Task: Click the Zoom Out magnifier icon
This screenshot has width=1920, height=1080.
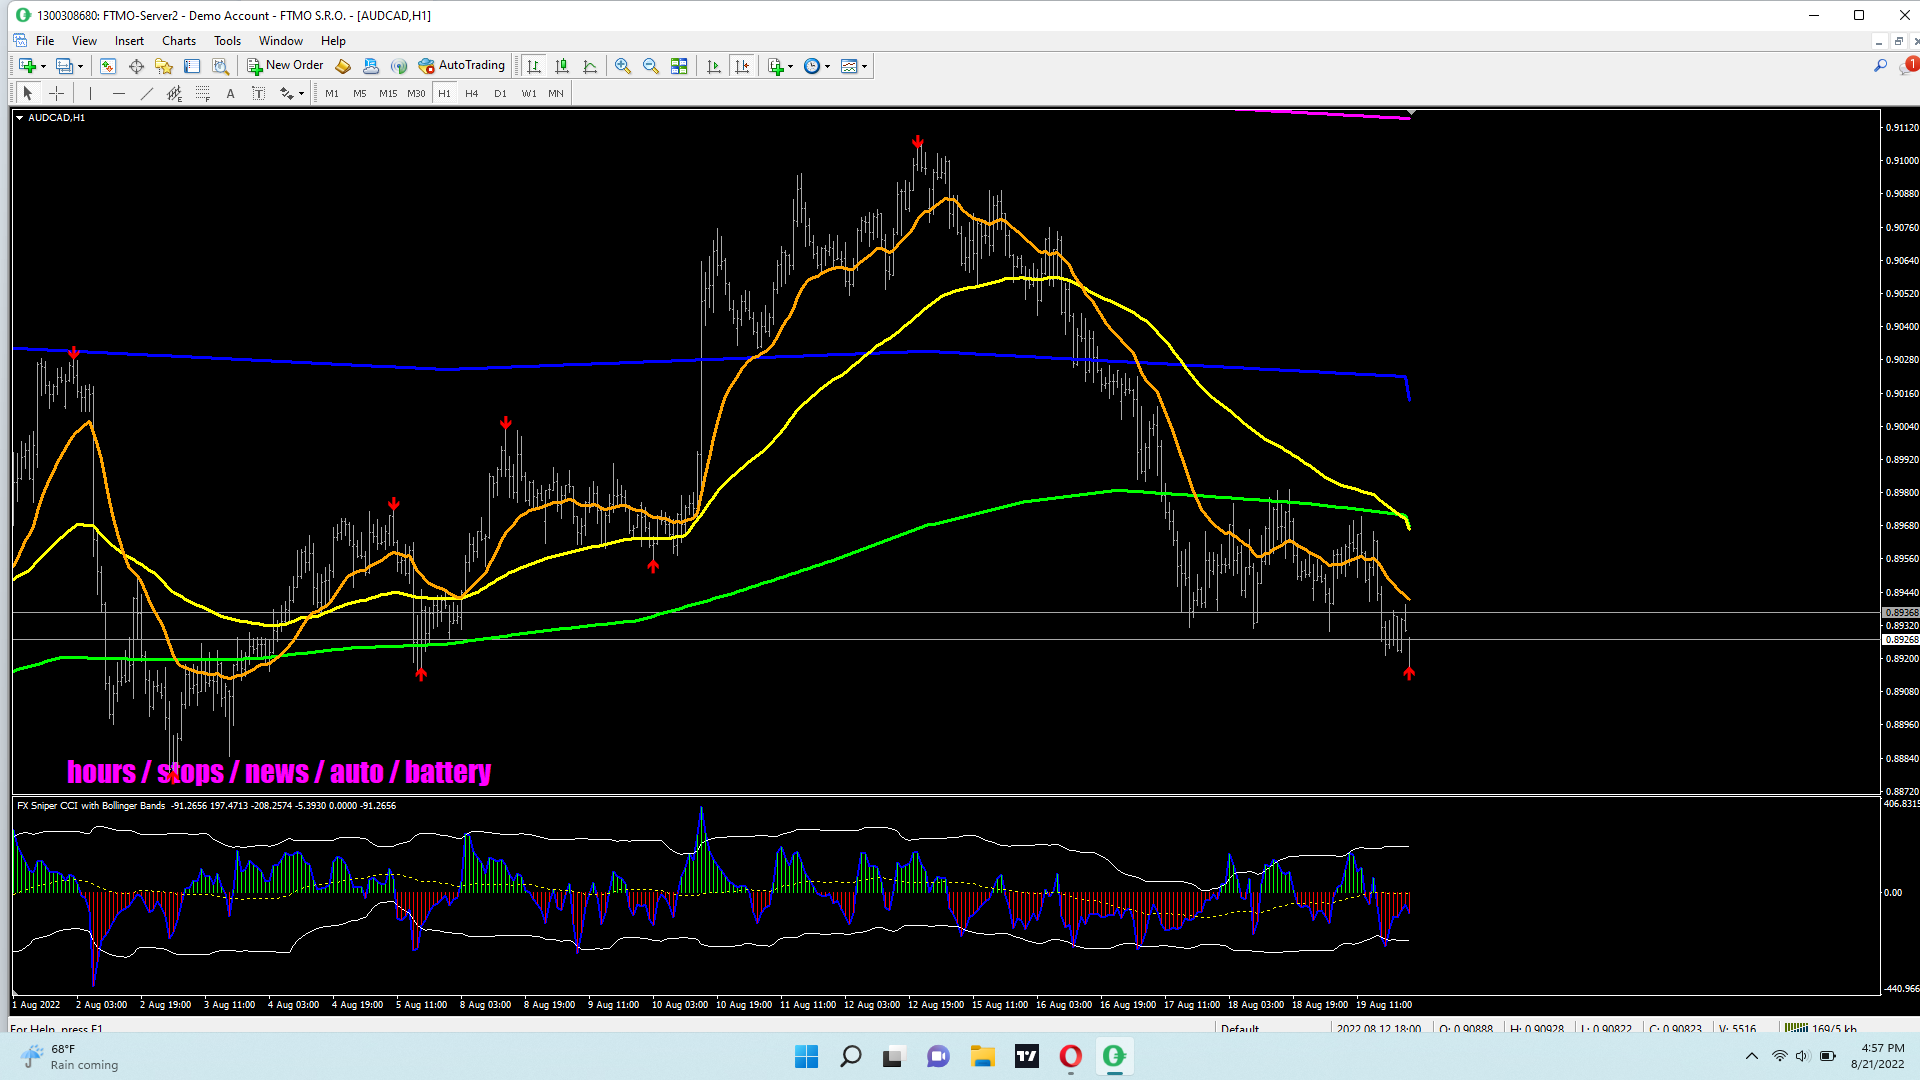Action: (650, 66)
